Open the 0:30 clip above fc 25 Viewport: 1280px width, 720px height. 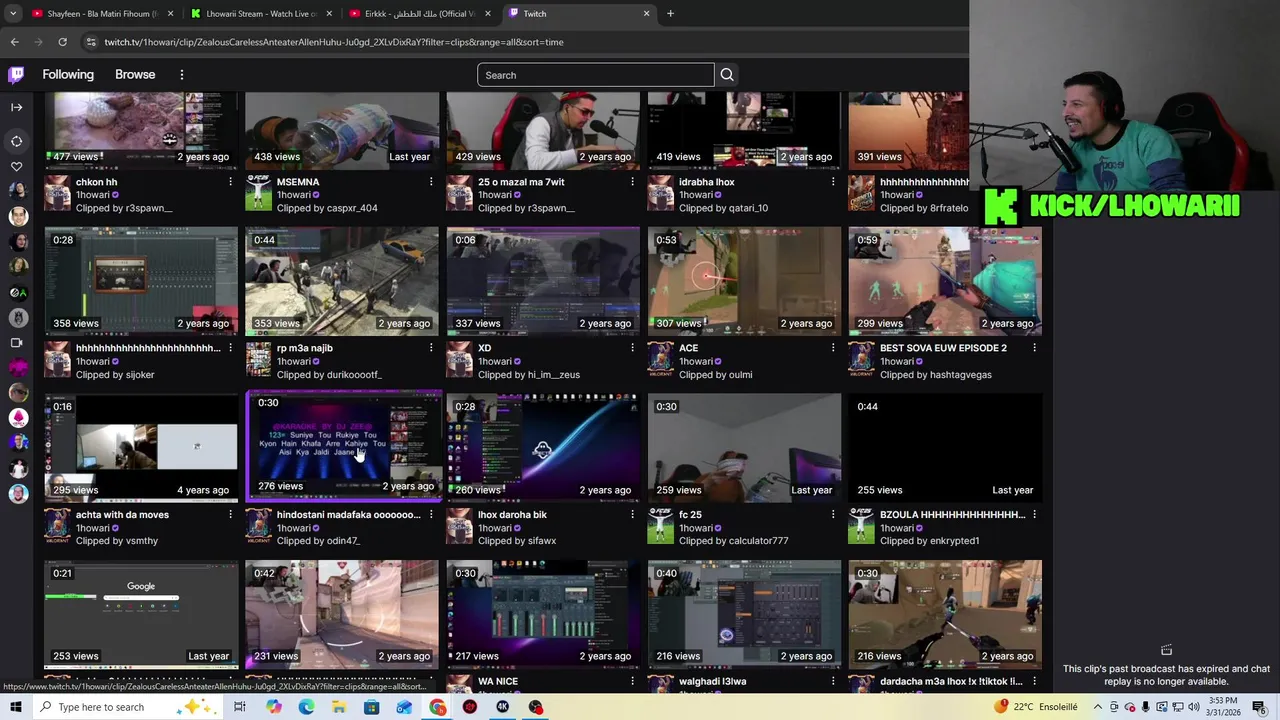point(744,447)
